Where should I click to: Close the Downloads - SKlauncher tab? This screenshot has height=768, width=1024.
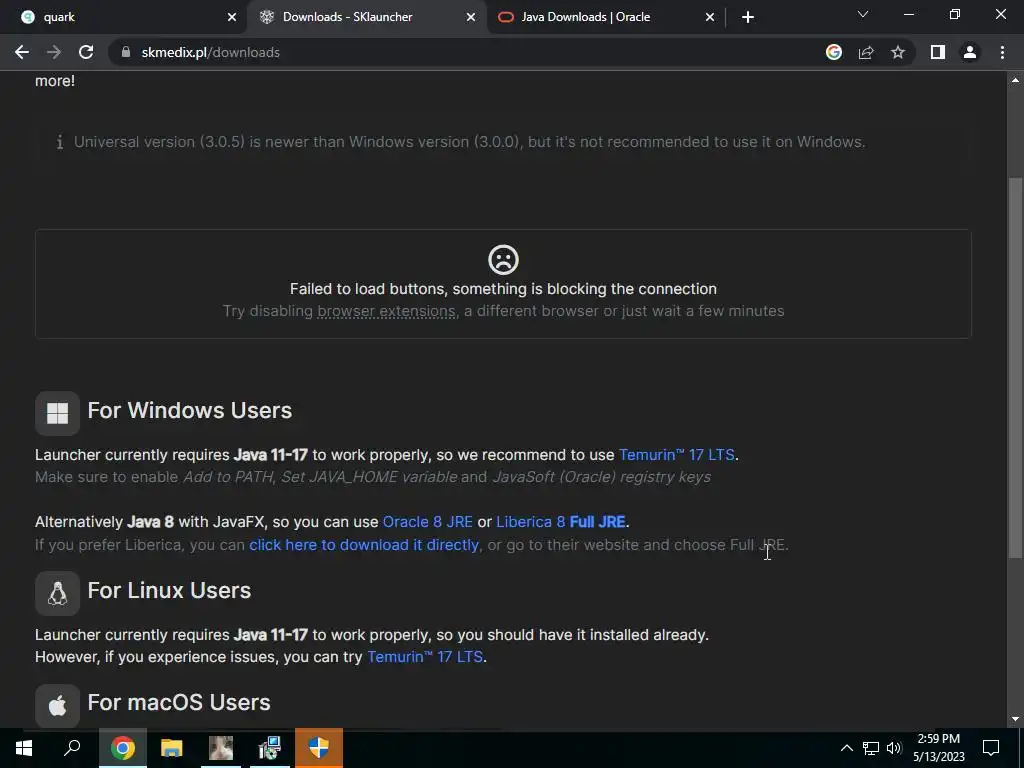[471, 17]
